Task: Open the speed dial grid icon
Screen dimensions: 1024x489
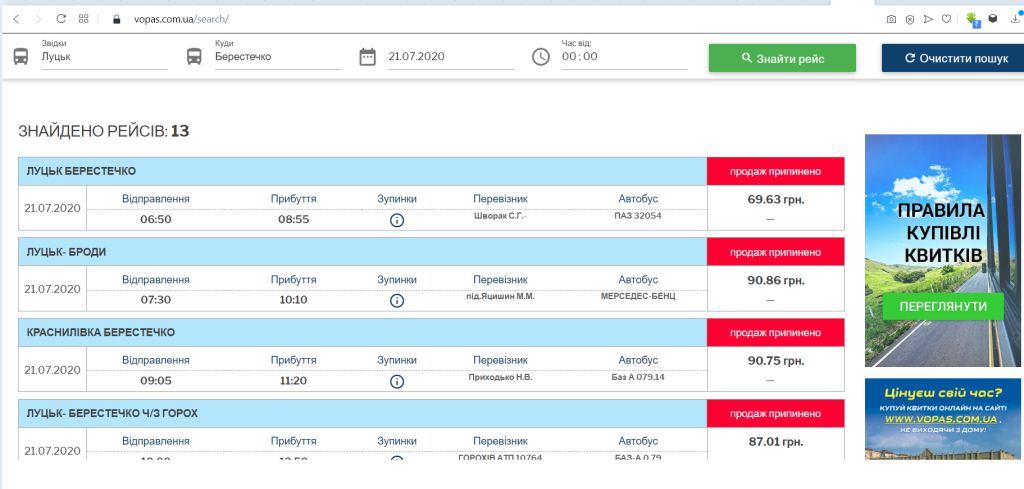Action: pyautogui.click(x=84, y=18)
